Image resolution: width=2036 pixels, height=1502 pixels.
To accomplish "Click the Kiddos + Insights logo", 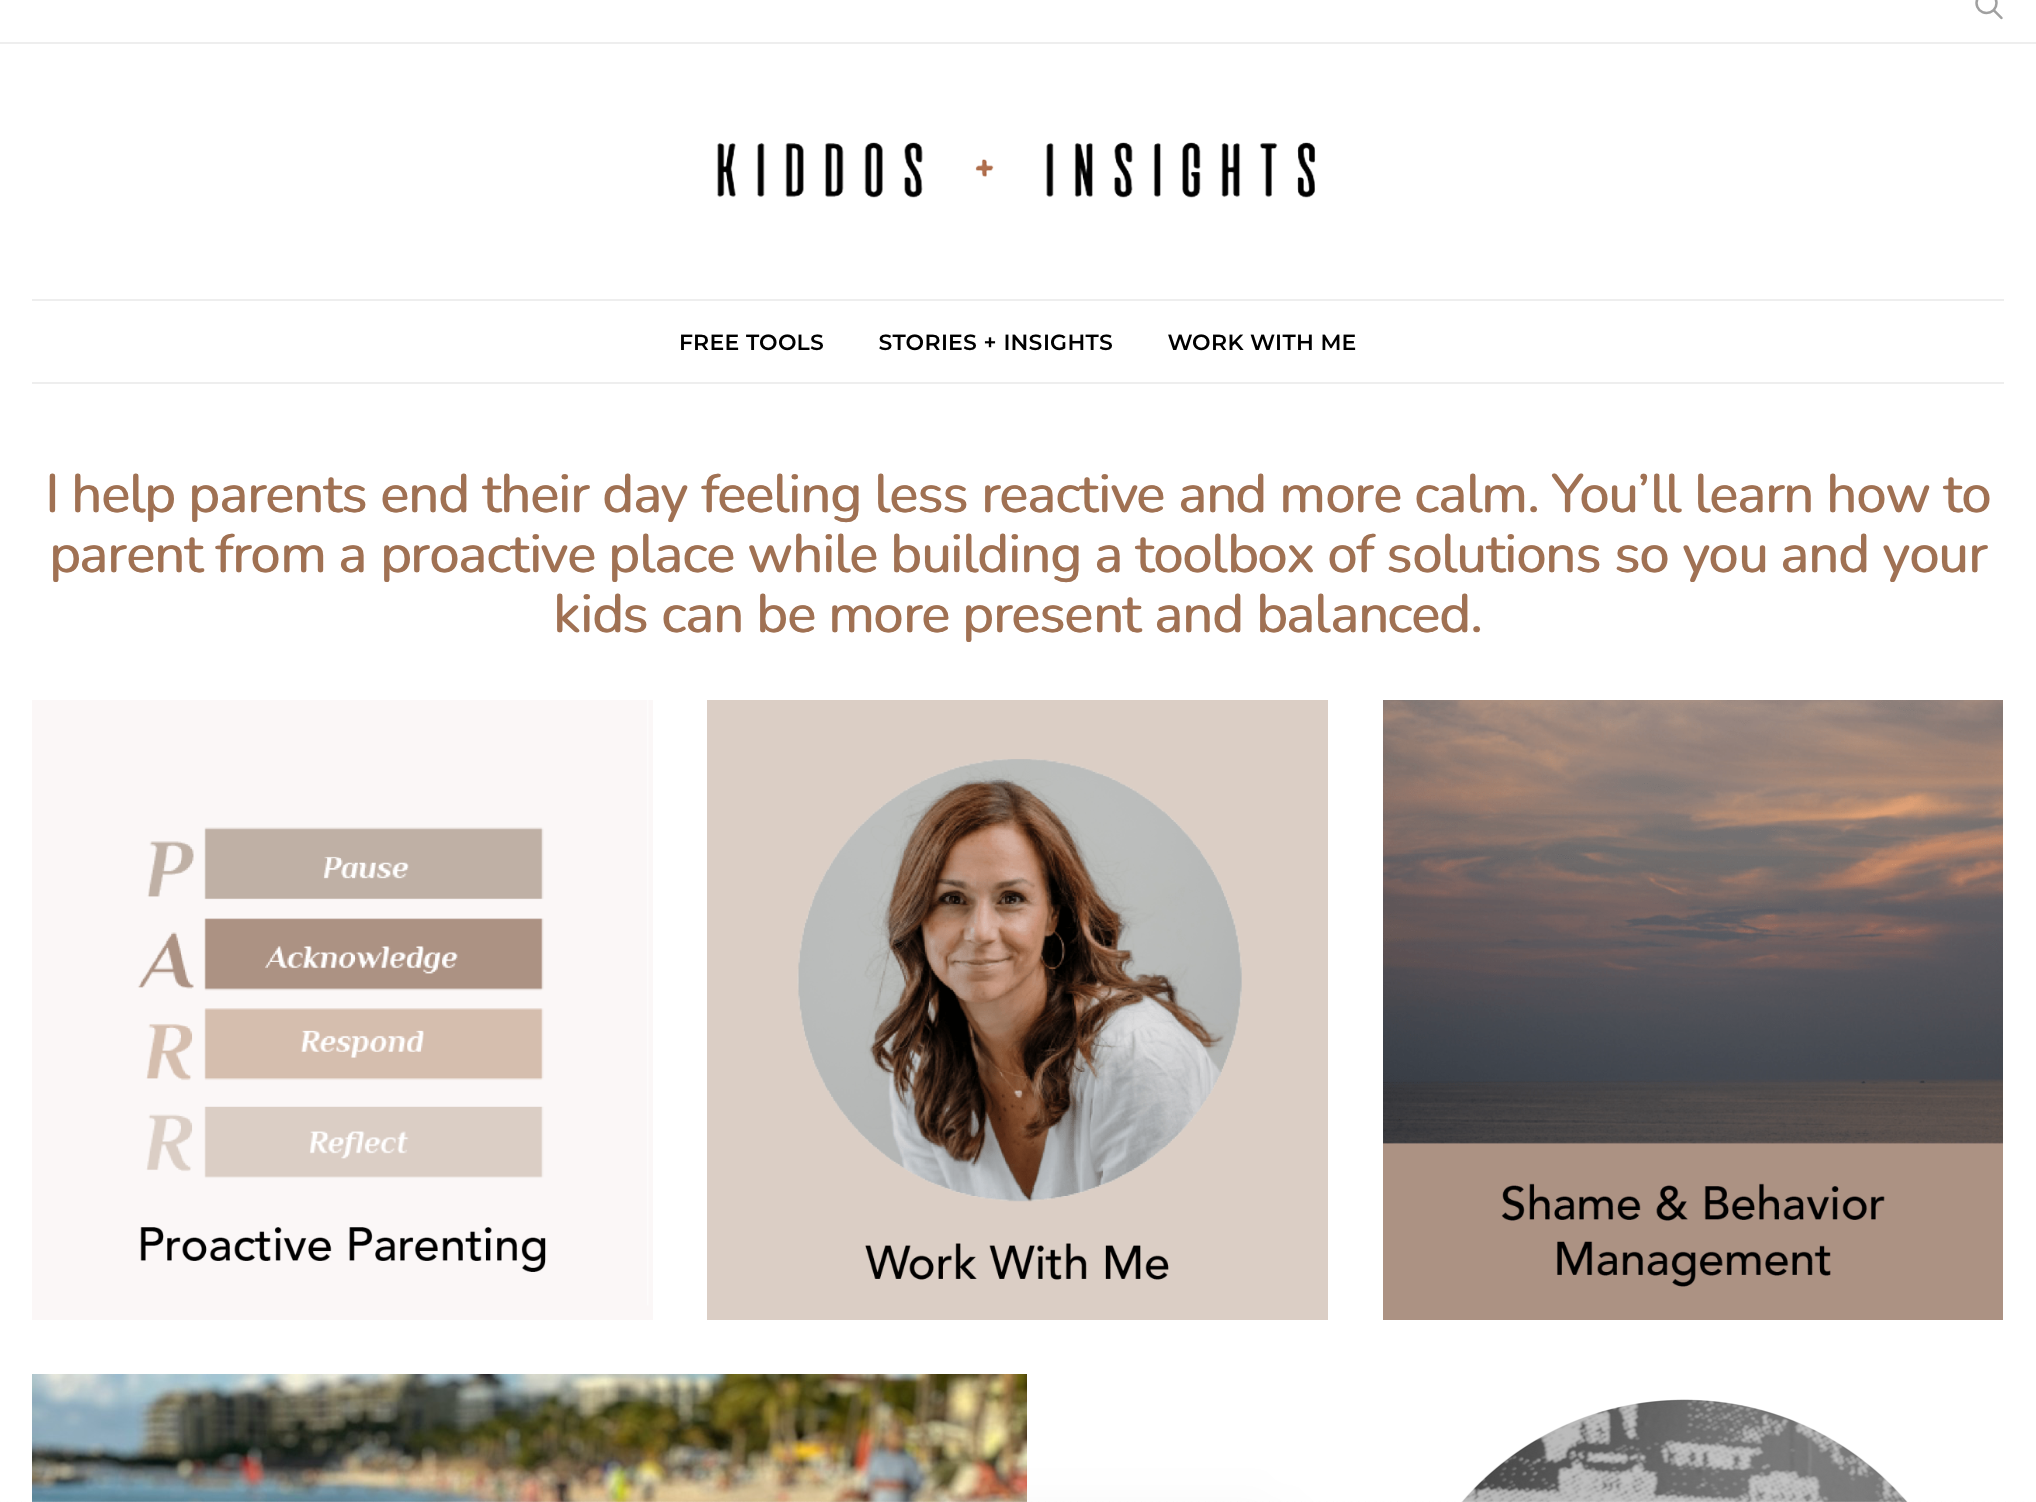I will click(1017, 170).
